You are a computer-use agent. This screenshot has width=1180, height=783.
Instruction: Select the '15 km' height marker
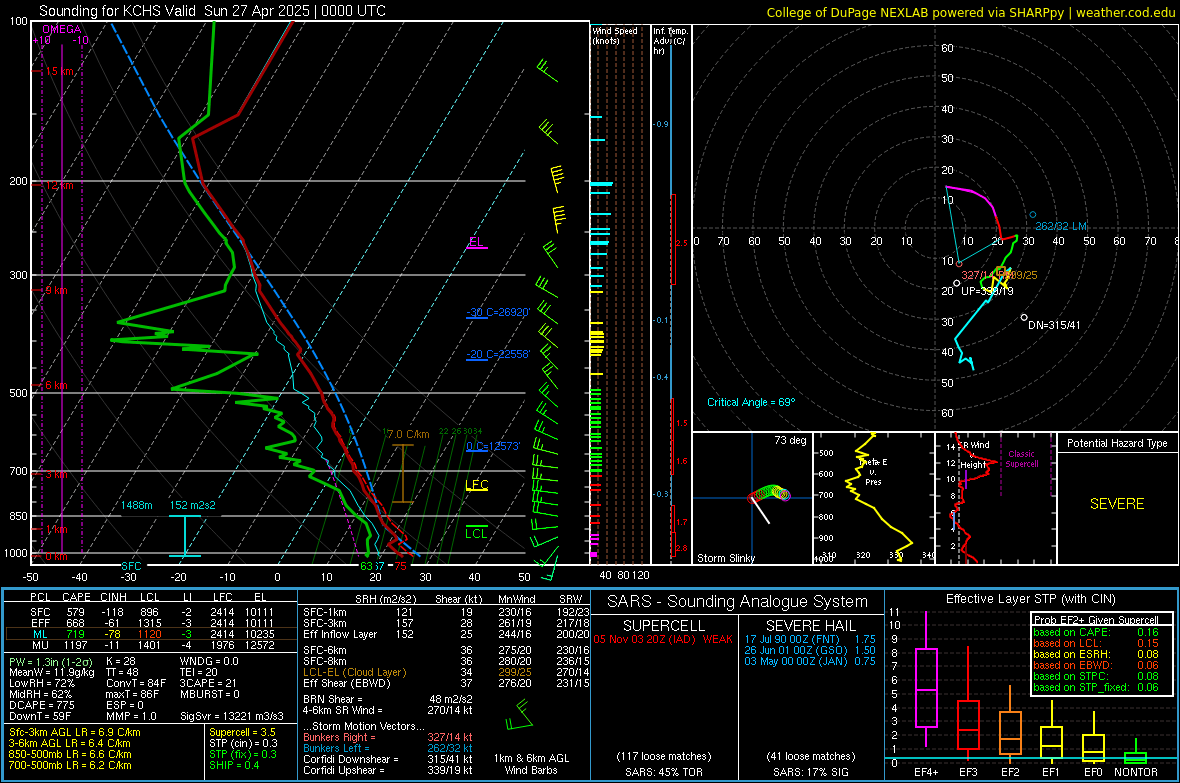pyautogui.click(x=59, y=72)
